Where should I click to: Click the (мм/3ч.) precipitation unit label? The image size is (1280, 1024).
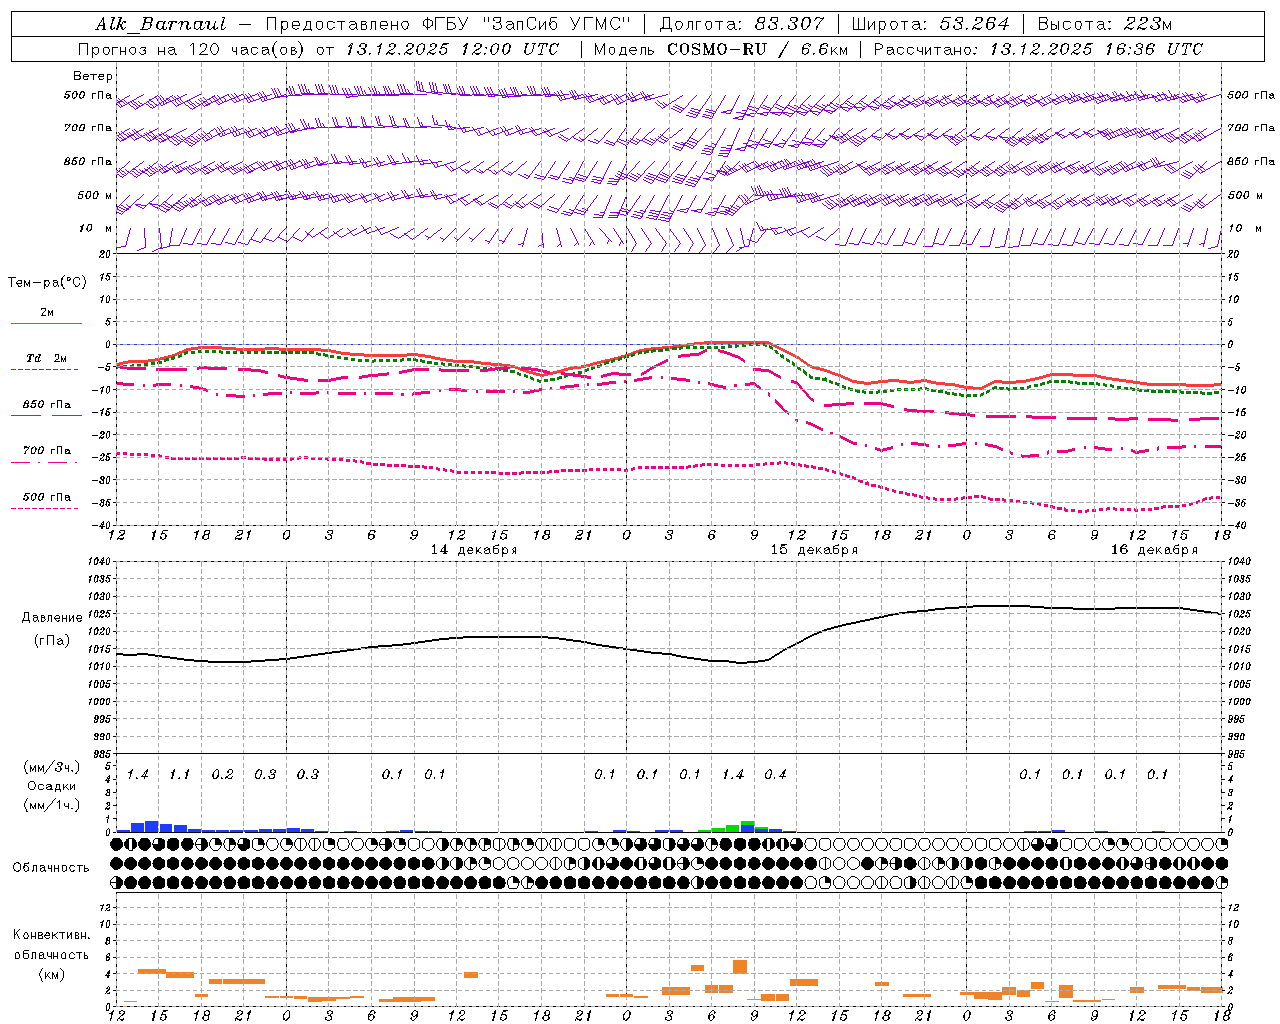coord(52,767)
